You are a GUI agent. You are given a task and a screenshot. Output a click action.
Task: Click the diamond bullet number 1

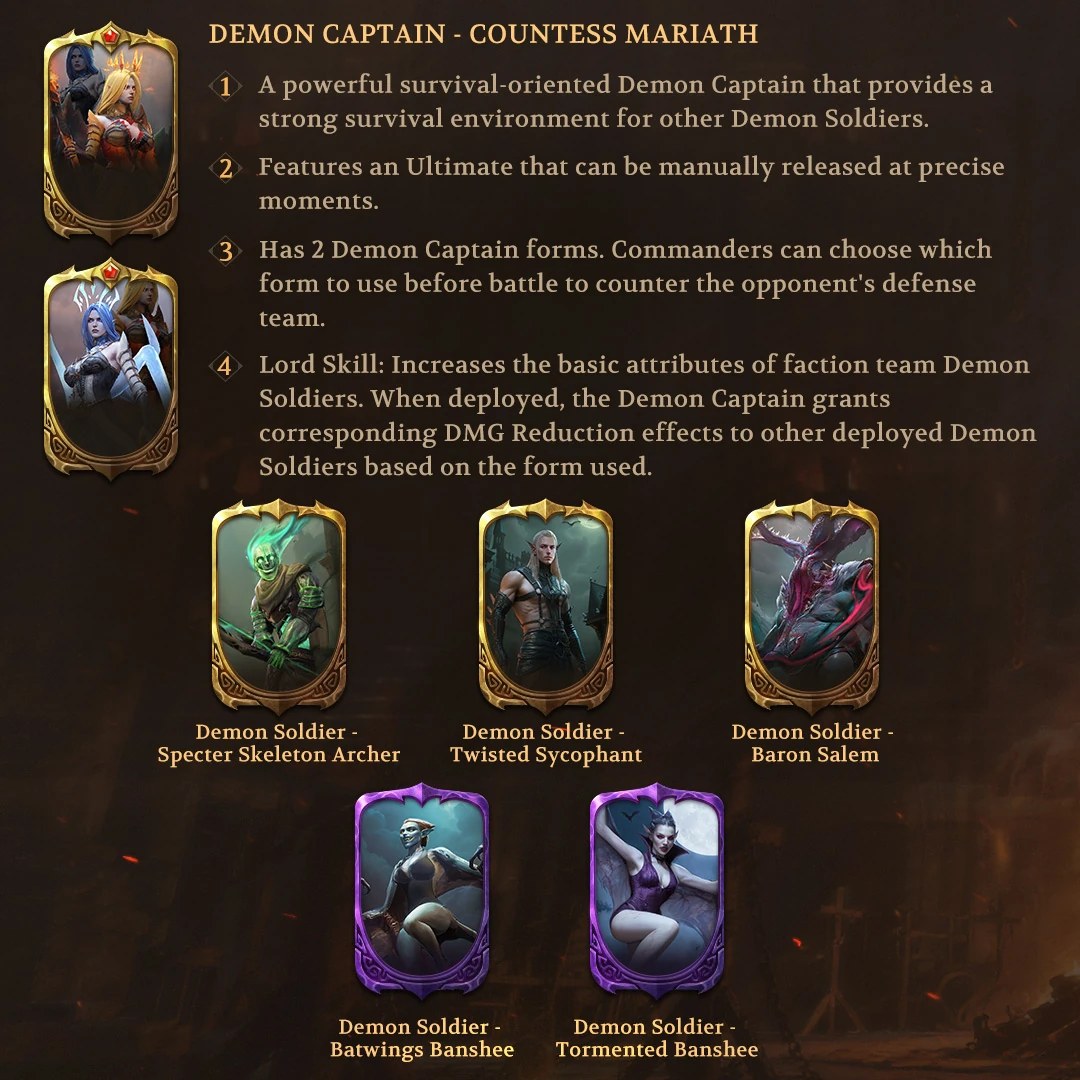(x=225, y=87)
